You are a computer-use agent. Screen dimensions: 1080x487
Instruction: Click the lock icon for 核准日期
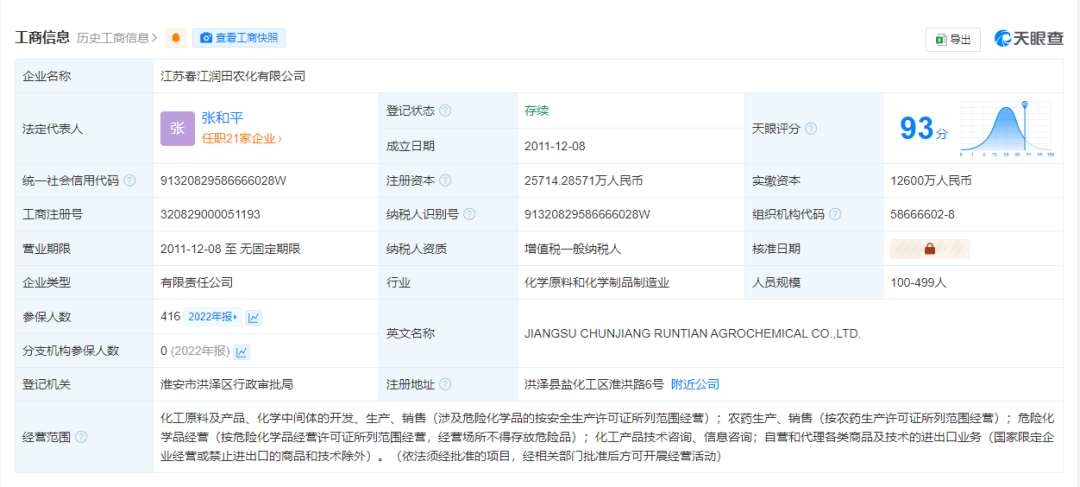929,249
